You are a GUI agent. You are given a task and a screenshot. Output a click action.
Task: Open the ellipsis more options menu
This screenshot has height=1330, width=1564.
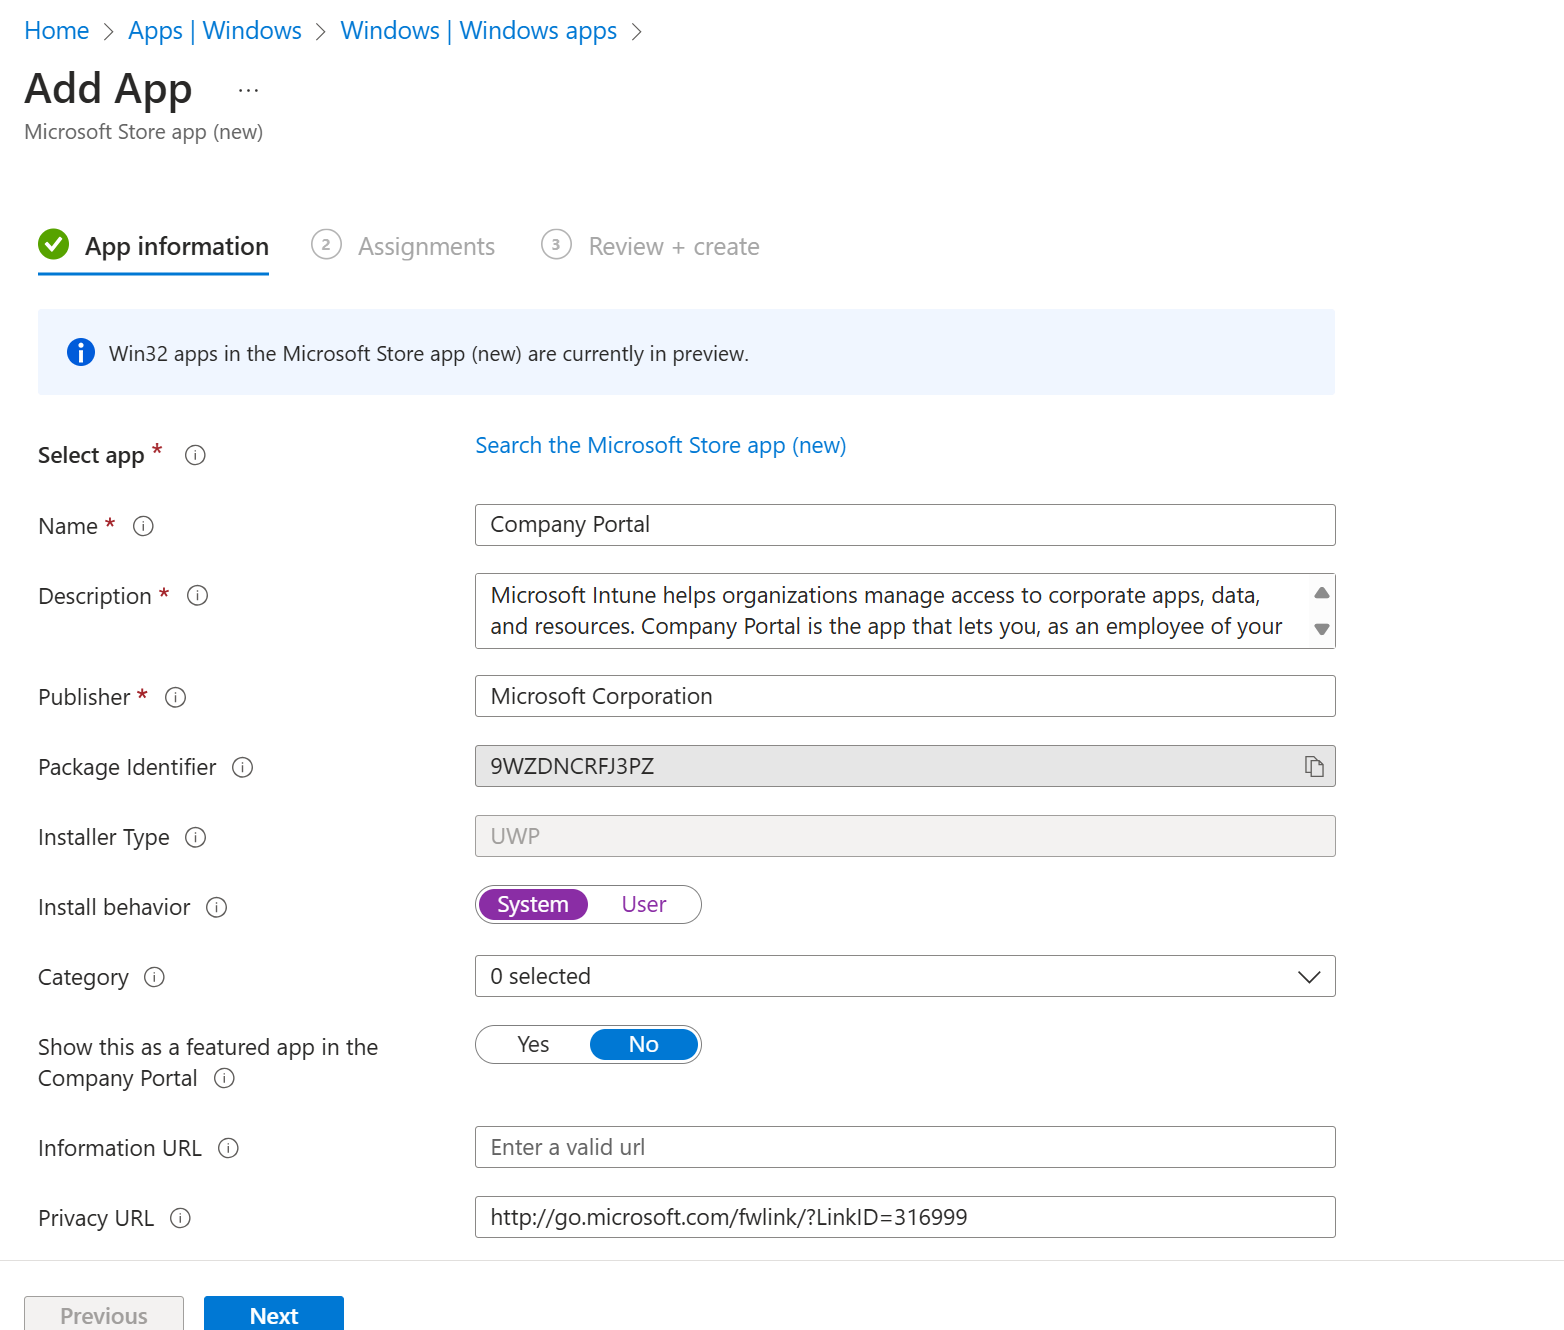click(248, 90)
